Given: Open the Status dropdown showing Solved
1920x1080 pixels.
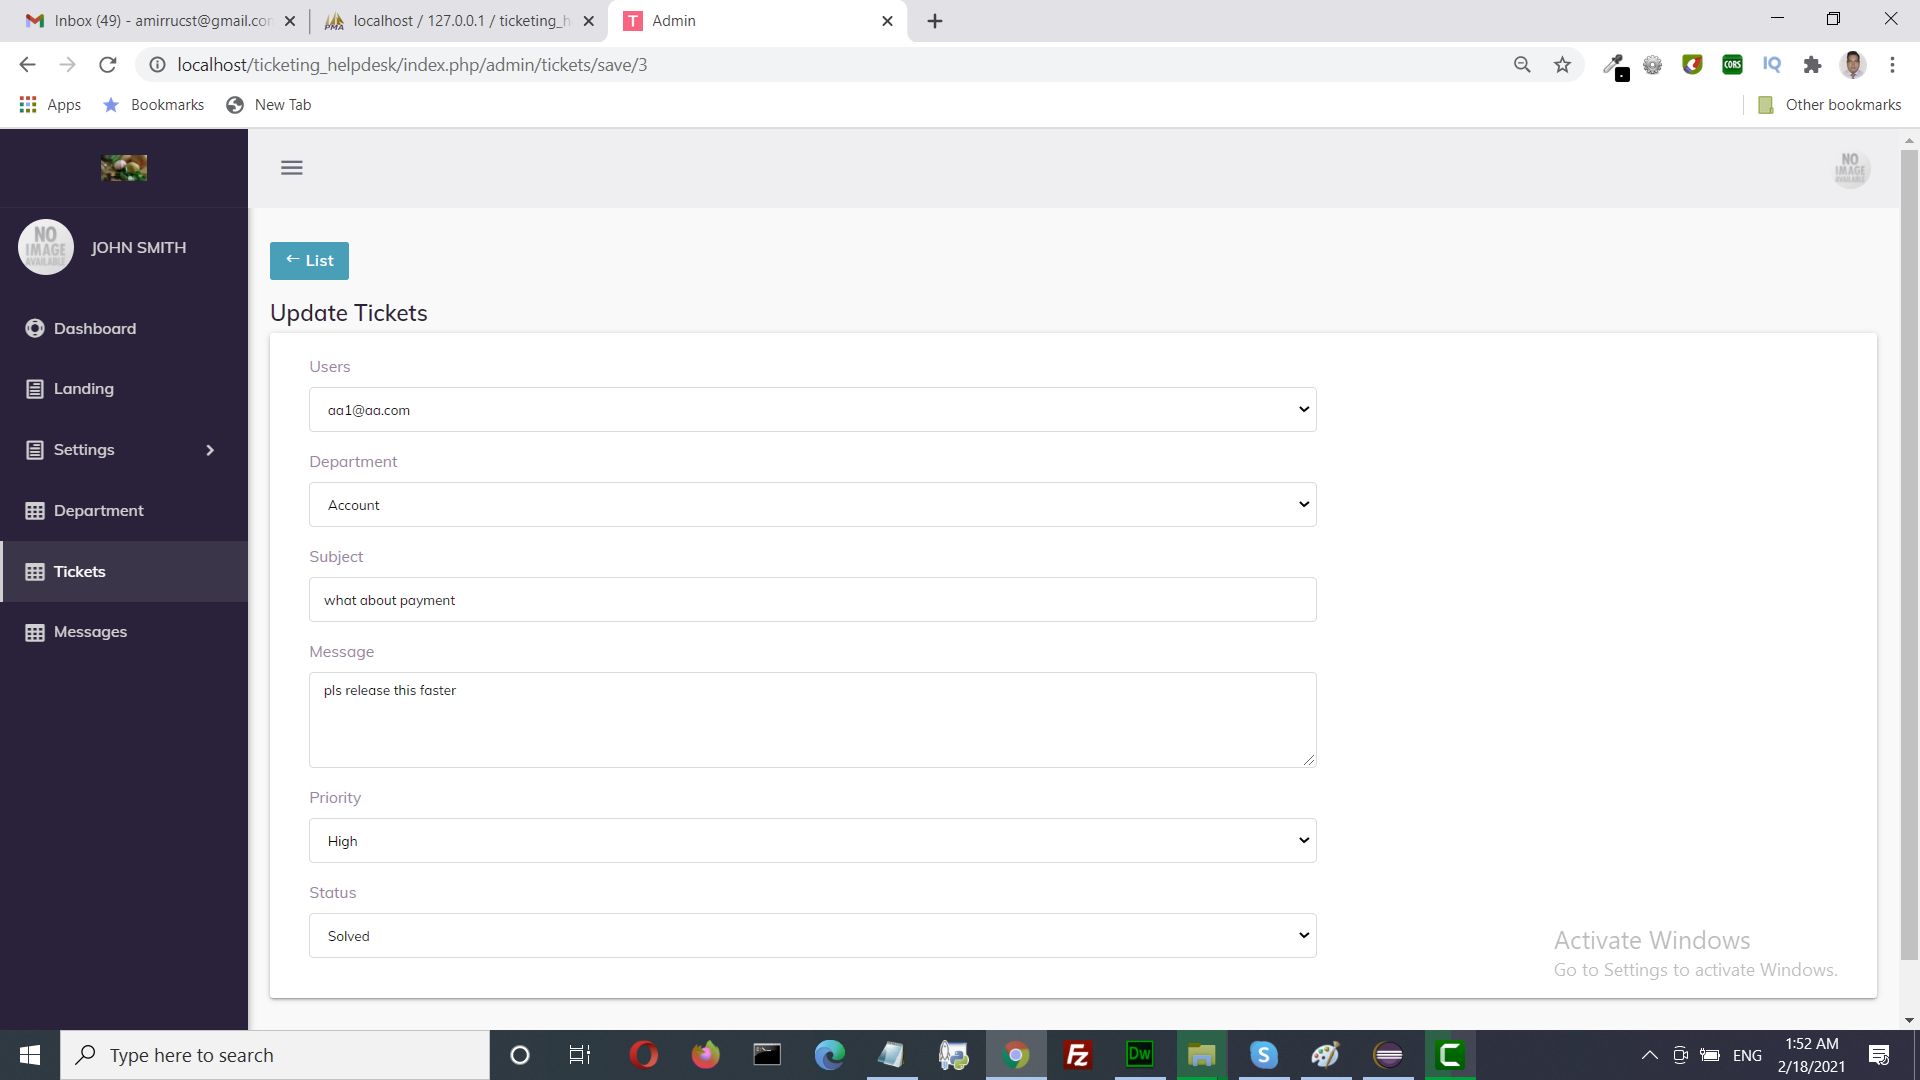Looking at the screenshot, I should pos(812,936).
